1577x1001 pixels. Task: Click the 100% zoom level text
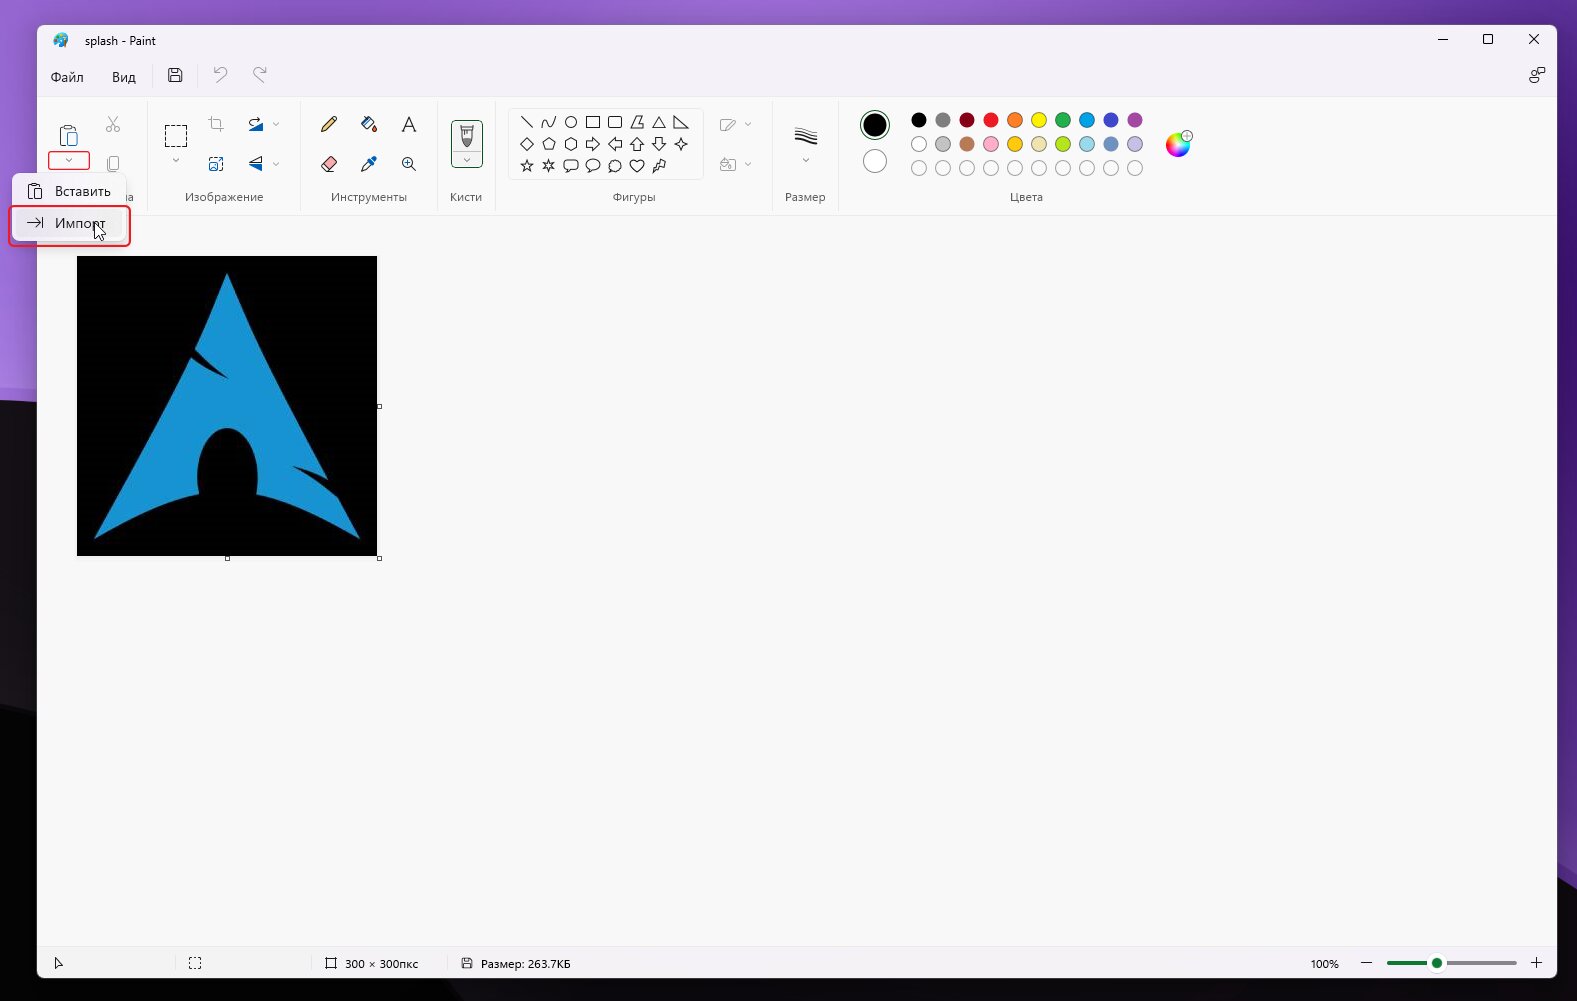point(1324,964)
